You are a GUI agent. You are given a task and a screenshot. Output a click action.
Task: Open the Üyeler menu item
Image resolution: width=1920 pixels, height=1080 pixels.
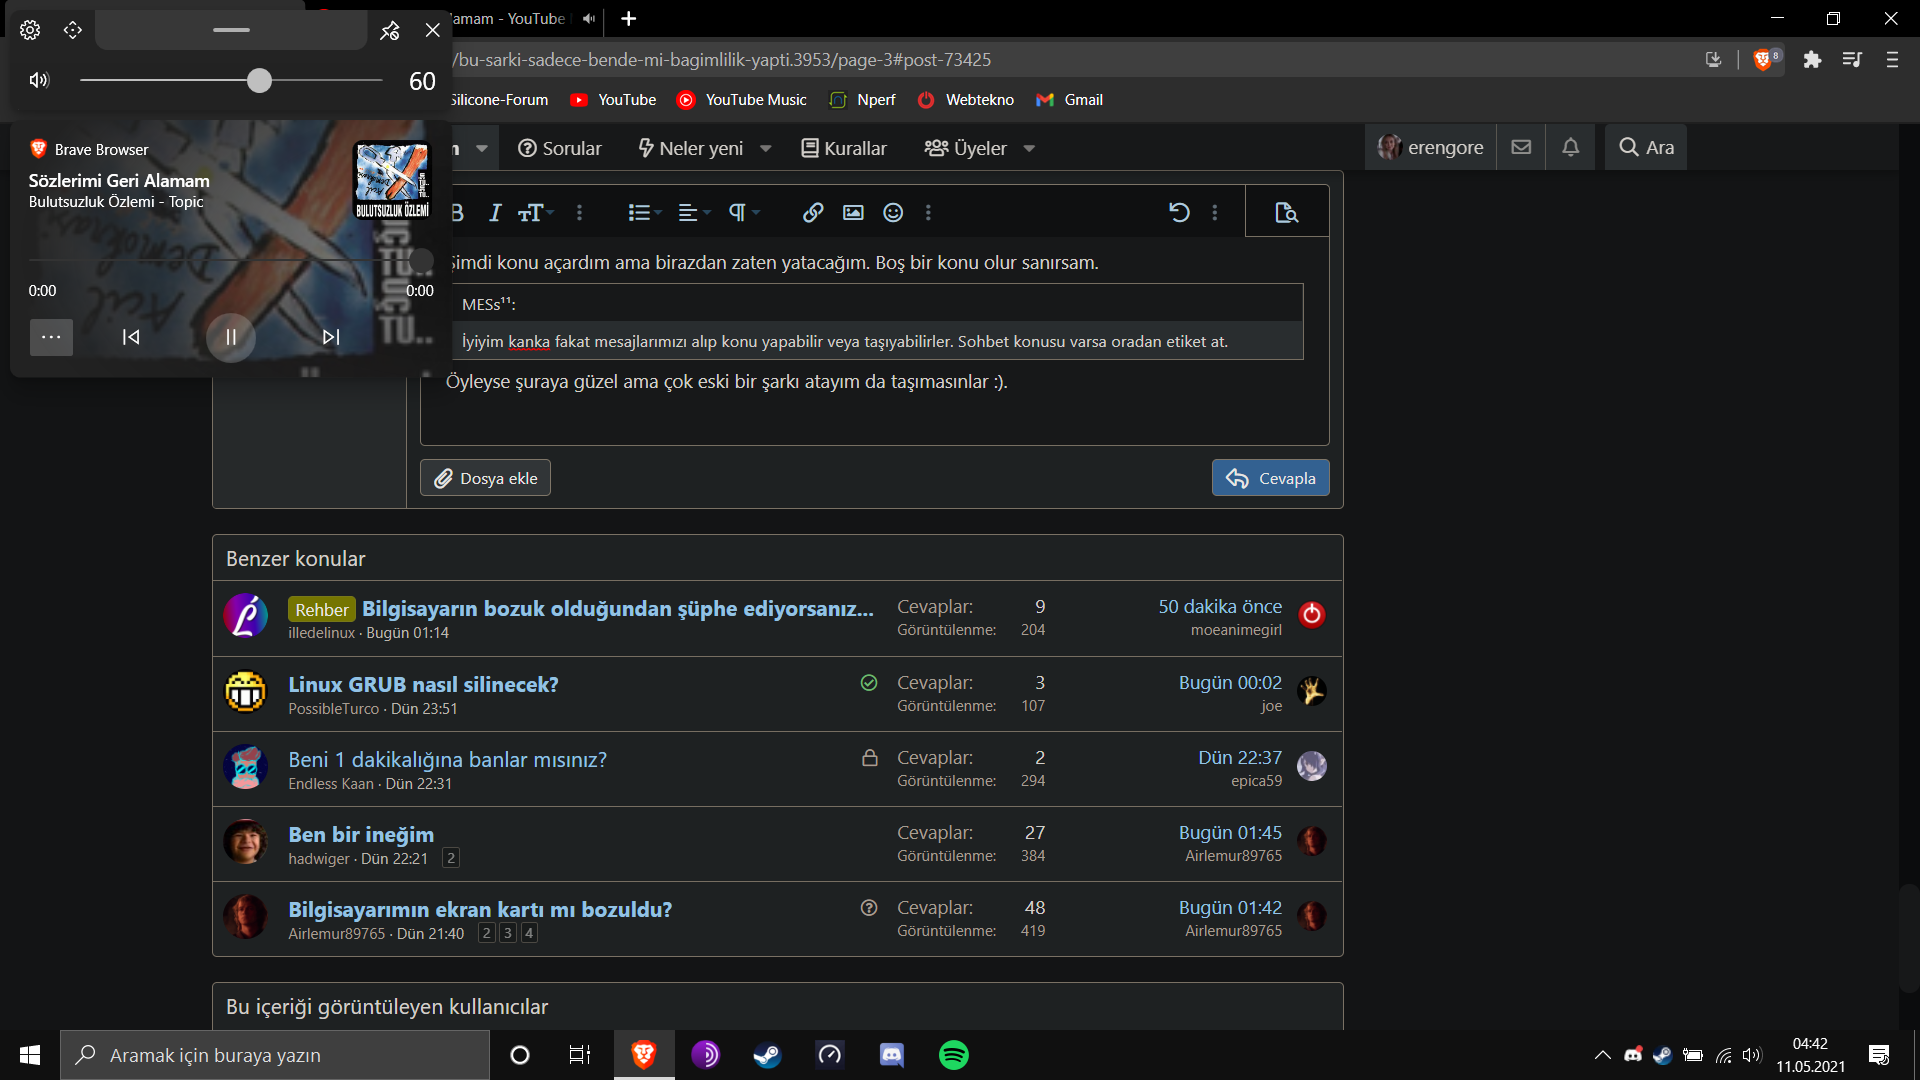tap(966, 148)
